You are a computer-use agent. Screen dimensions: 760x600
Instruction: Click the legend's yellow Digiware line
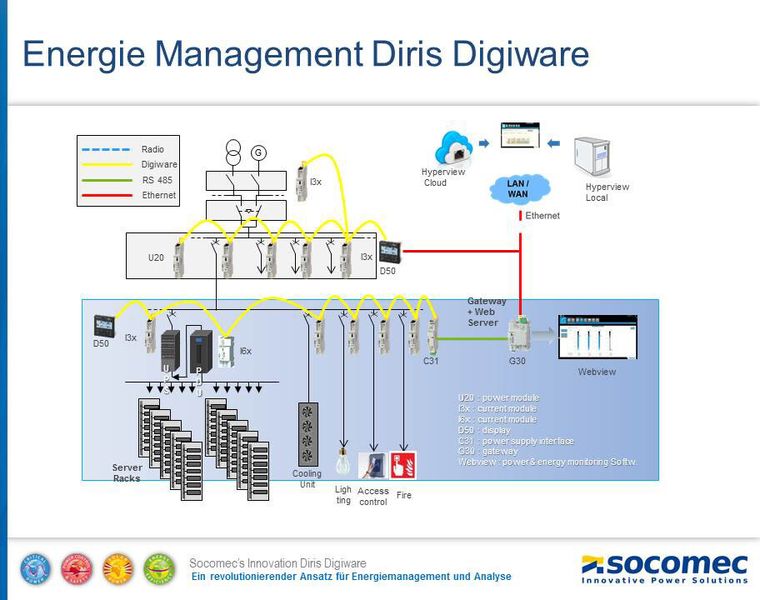(107, 165)
